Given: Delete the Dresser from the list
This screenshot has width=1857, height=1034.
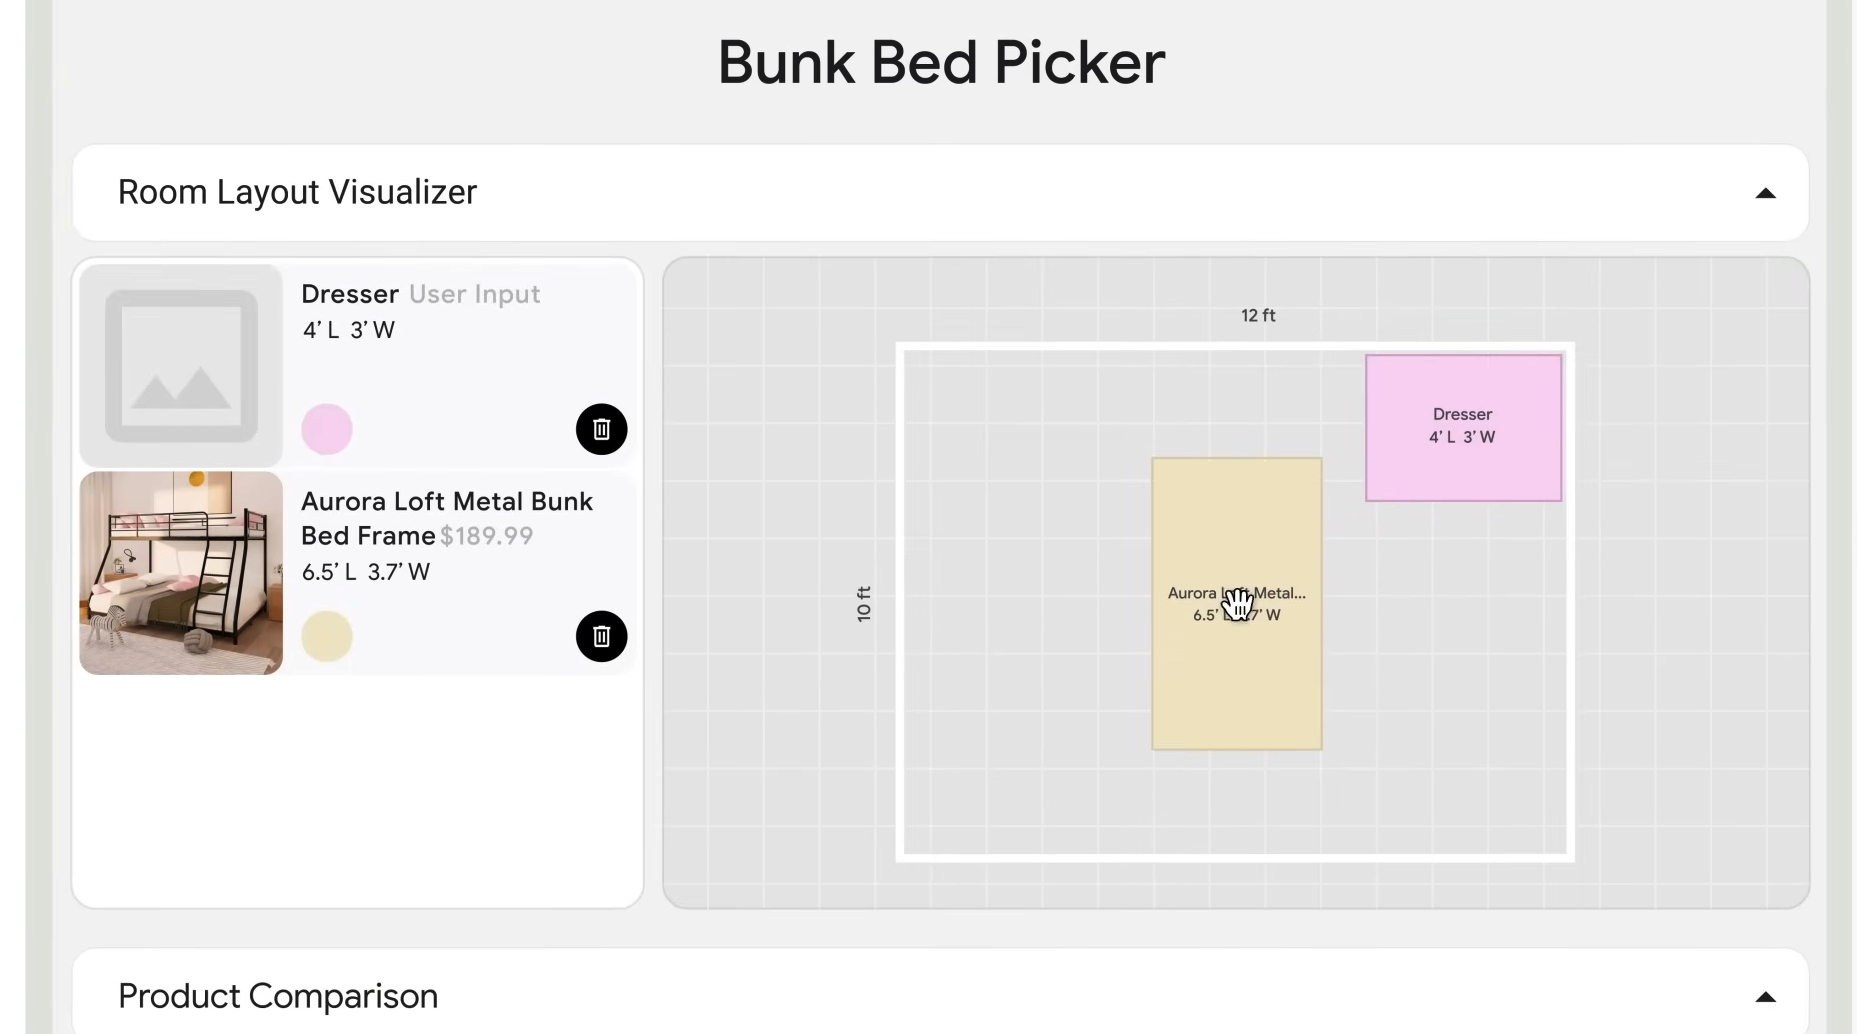Looking at the screenshot, I should [x=601, y=429].
